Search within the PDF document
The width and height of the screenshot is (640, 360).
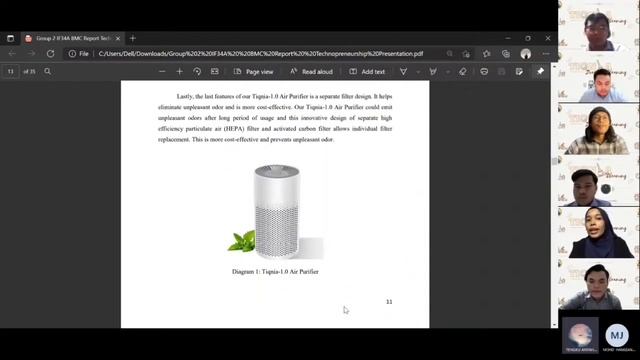click(47, 71)
